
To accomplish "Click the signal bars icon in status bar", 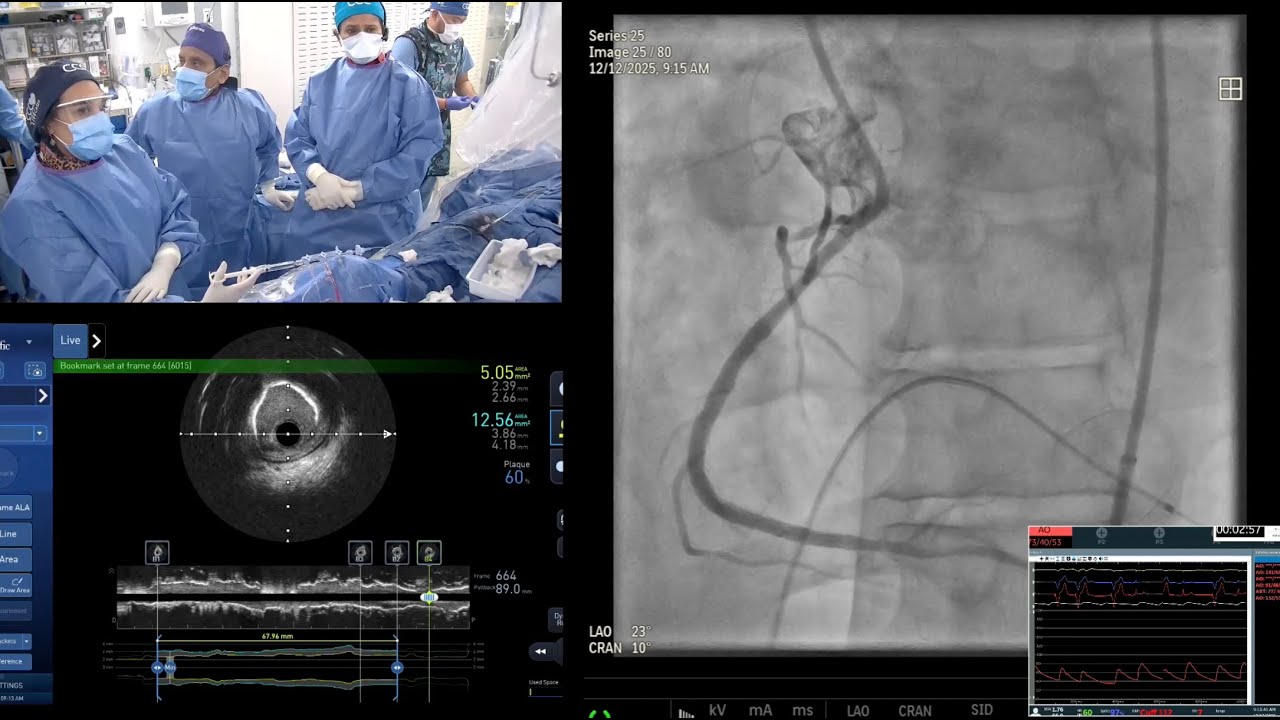I will pos(686,712).
